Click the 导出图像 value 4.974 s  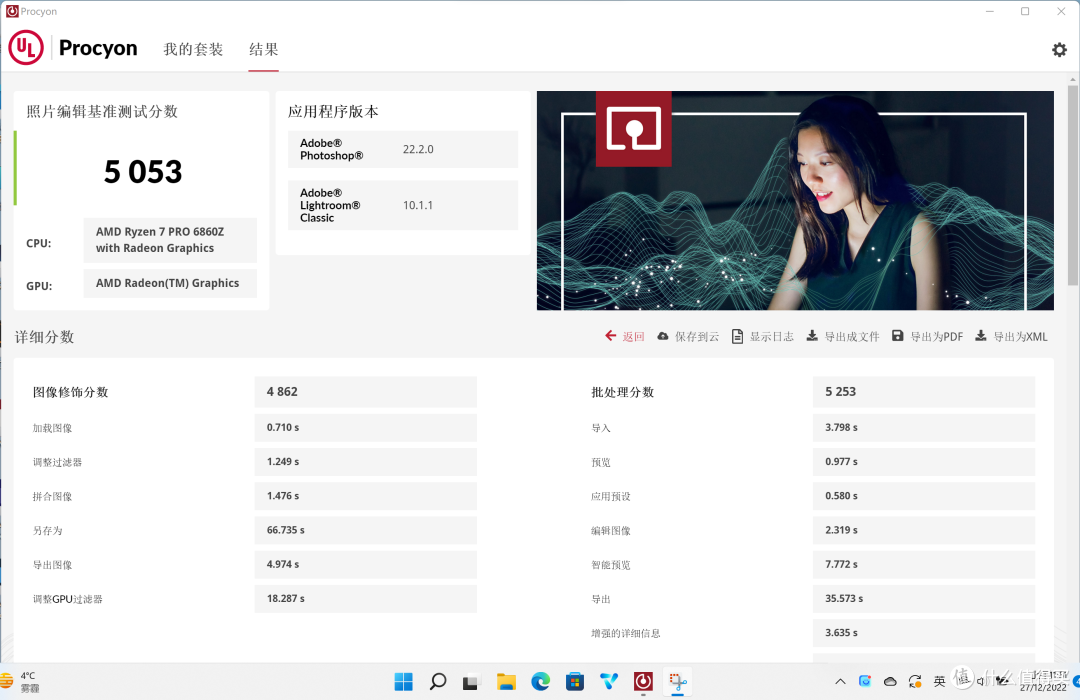[366, 564]
